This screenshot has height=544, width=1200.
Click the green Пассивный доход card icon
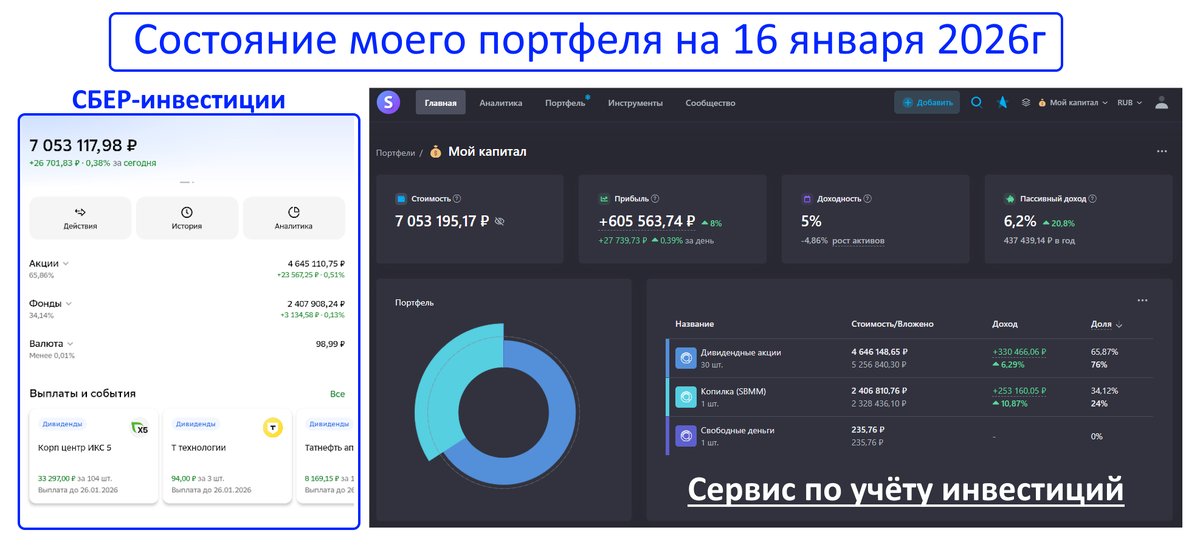pyautogui.click(x=1010, y=199)
